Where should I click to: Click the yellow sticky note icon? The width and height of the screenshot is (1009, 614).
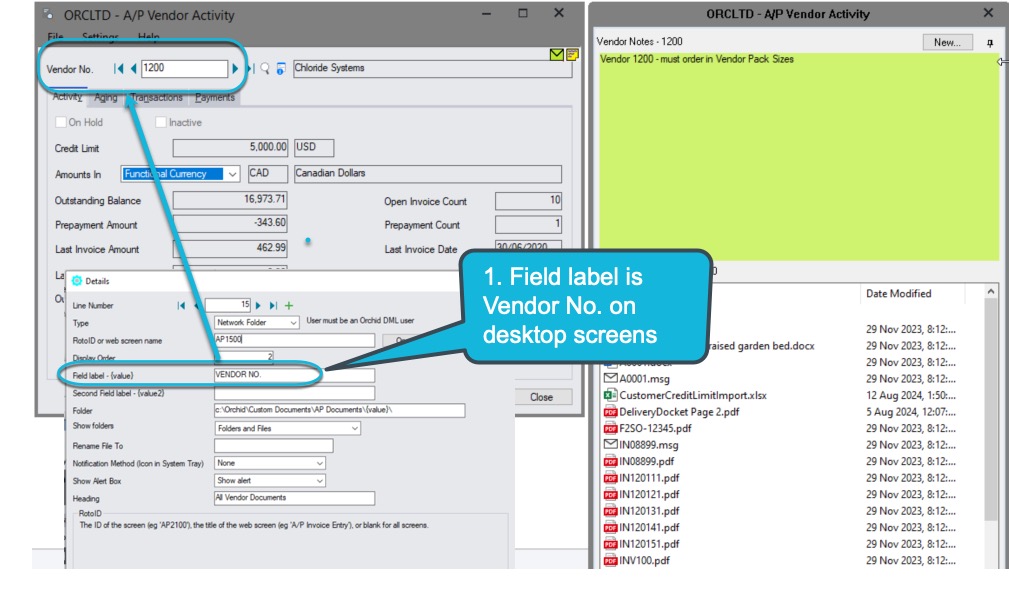[x=572, y=54]
